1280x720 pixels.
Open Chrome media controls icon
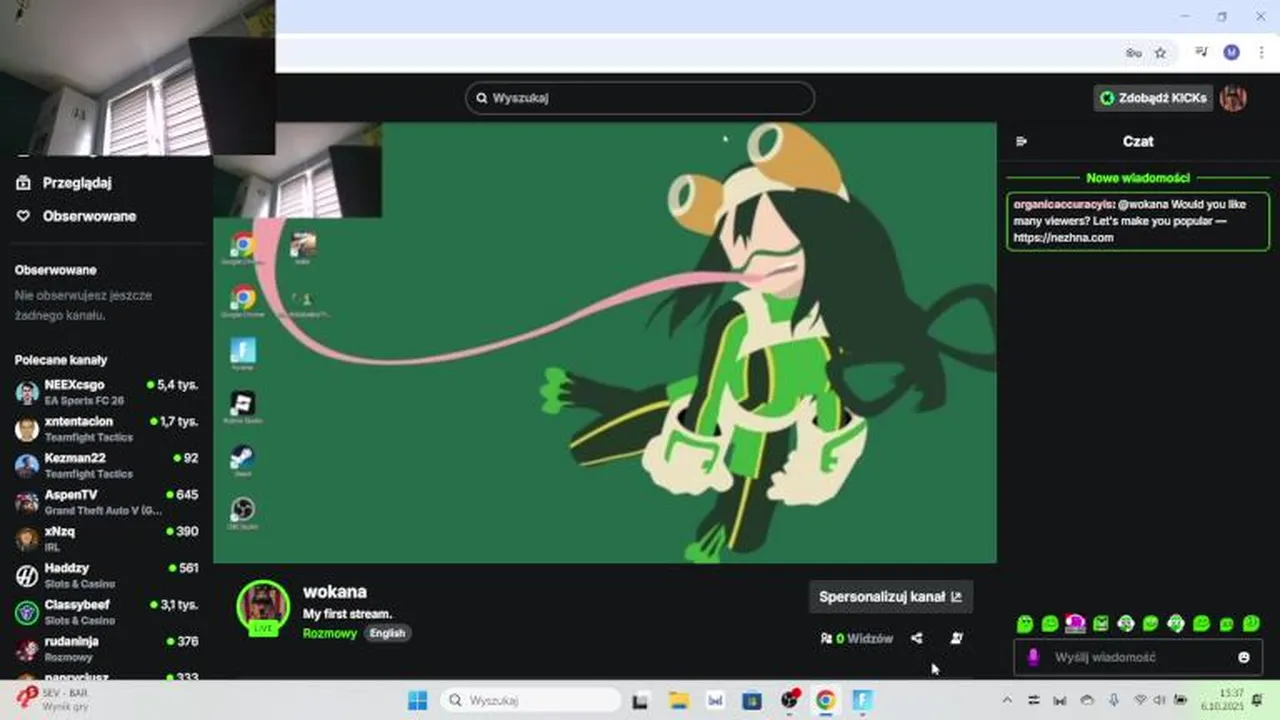(1202, 53)
